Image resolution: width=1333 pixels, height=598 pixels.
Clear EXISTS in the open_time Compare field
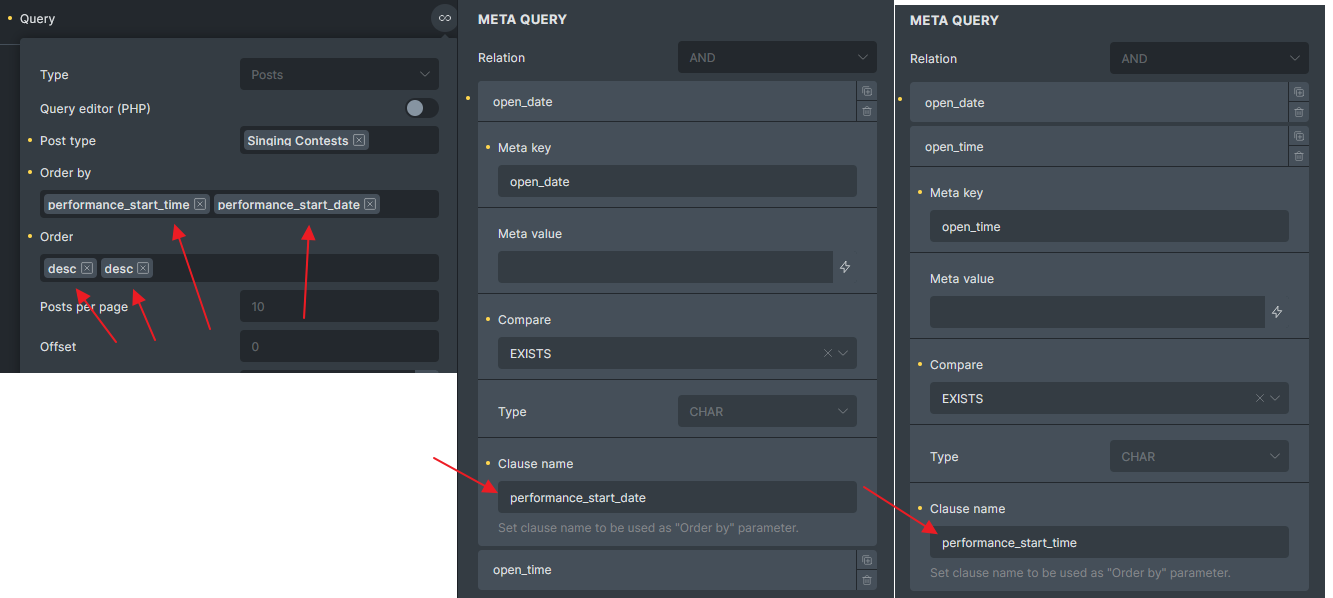tap(1260, 398)
